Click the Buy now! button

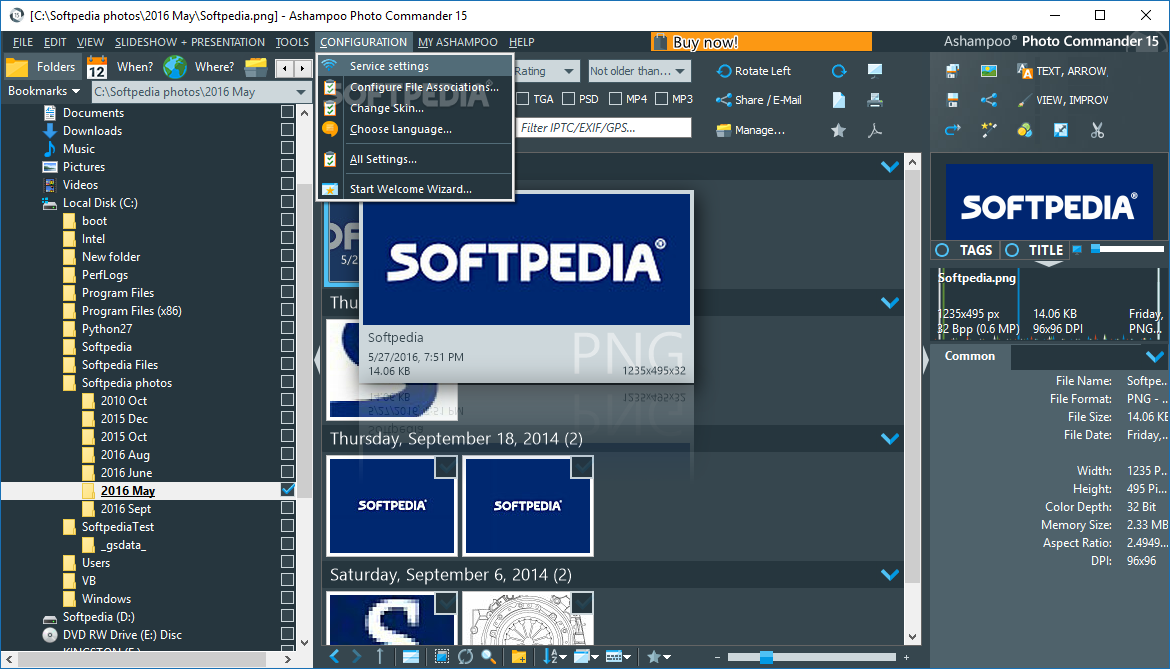(761, 42)
